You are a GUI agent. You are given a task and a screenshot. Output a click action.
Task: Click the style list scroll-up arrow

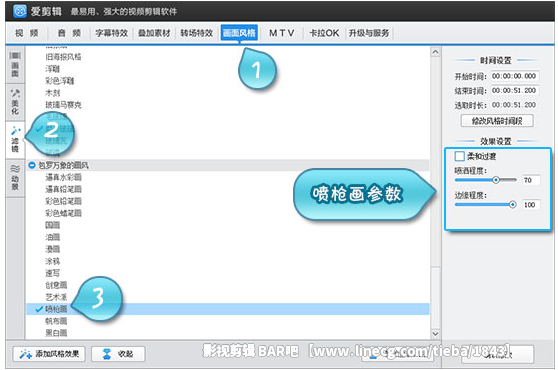point(435,52)
